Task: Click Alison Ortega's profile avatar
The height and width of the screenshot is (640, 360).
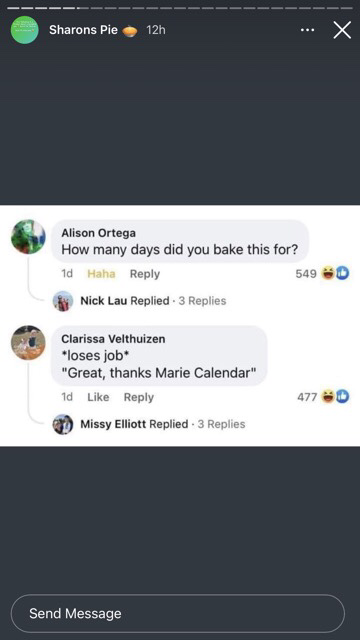Action: click(28, 237)
